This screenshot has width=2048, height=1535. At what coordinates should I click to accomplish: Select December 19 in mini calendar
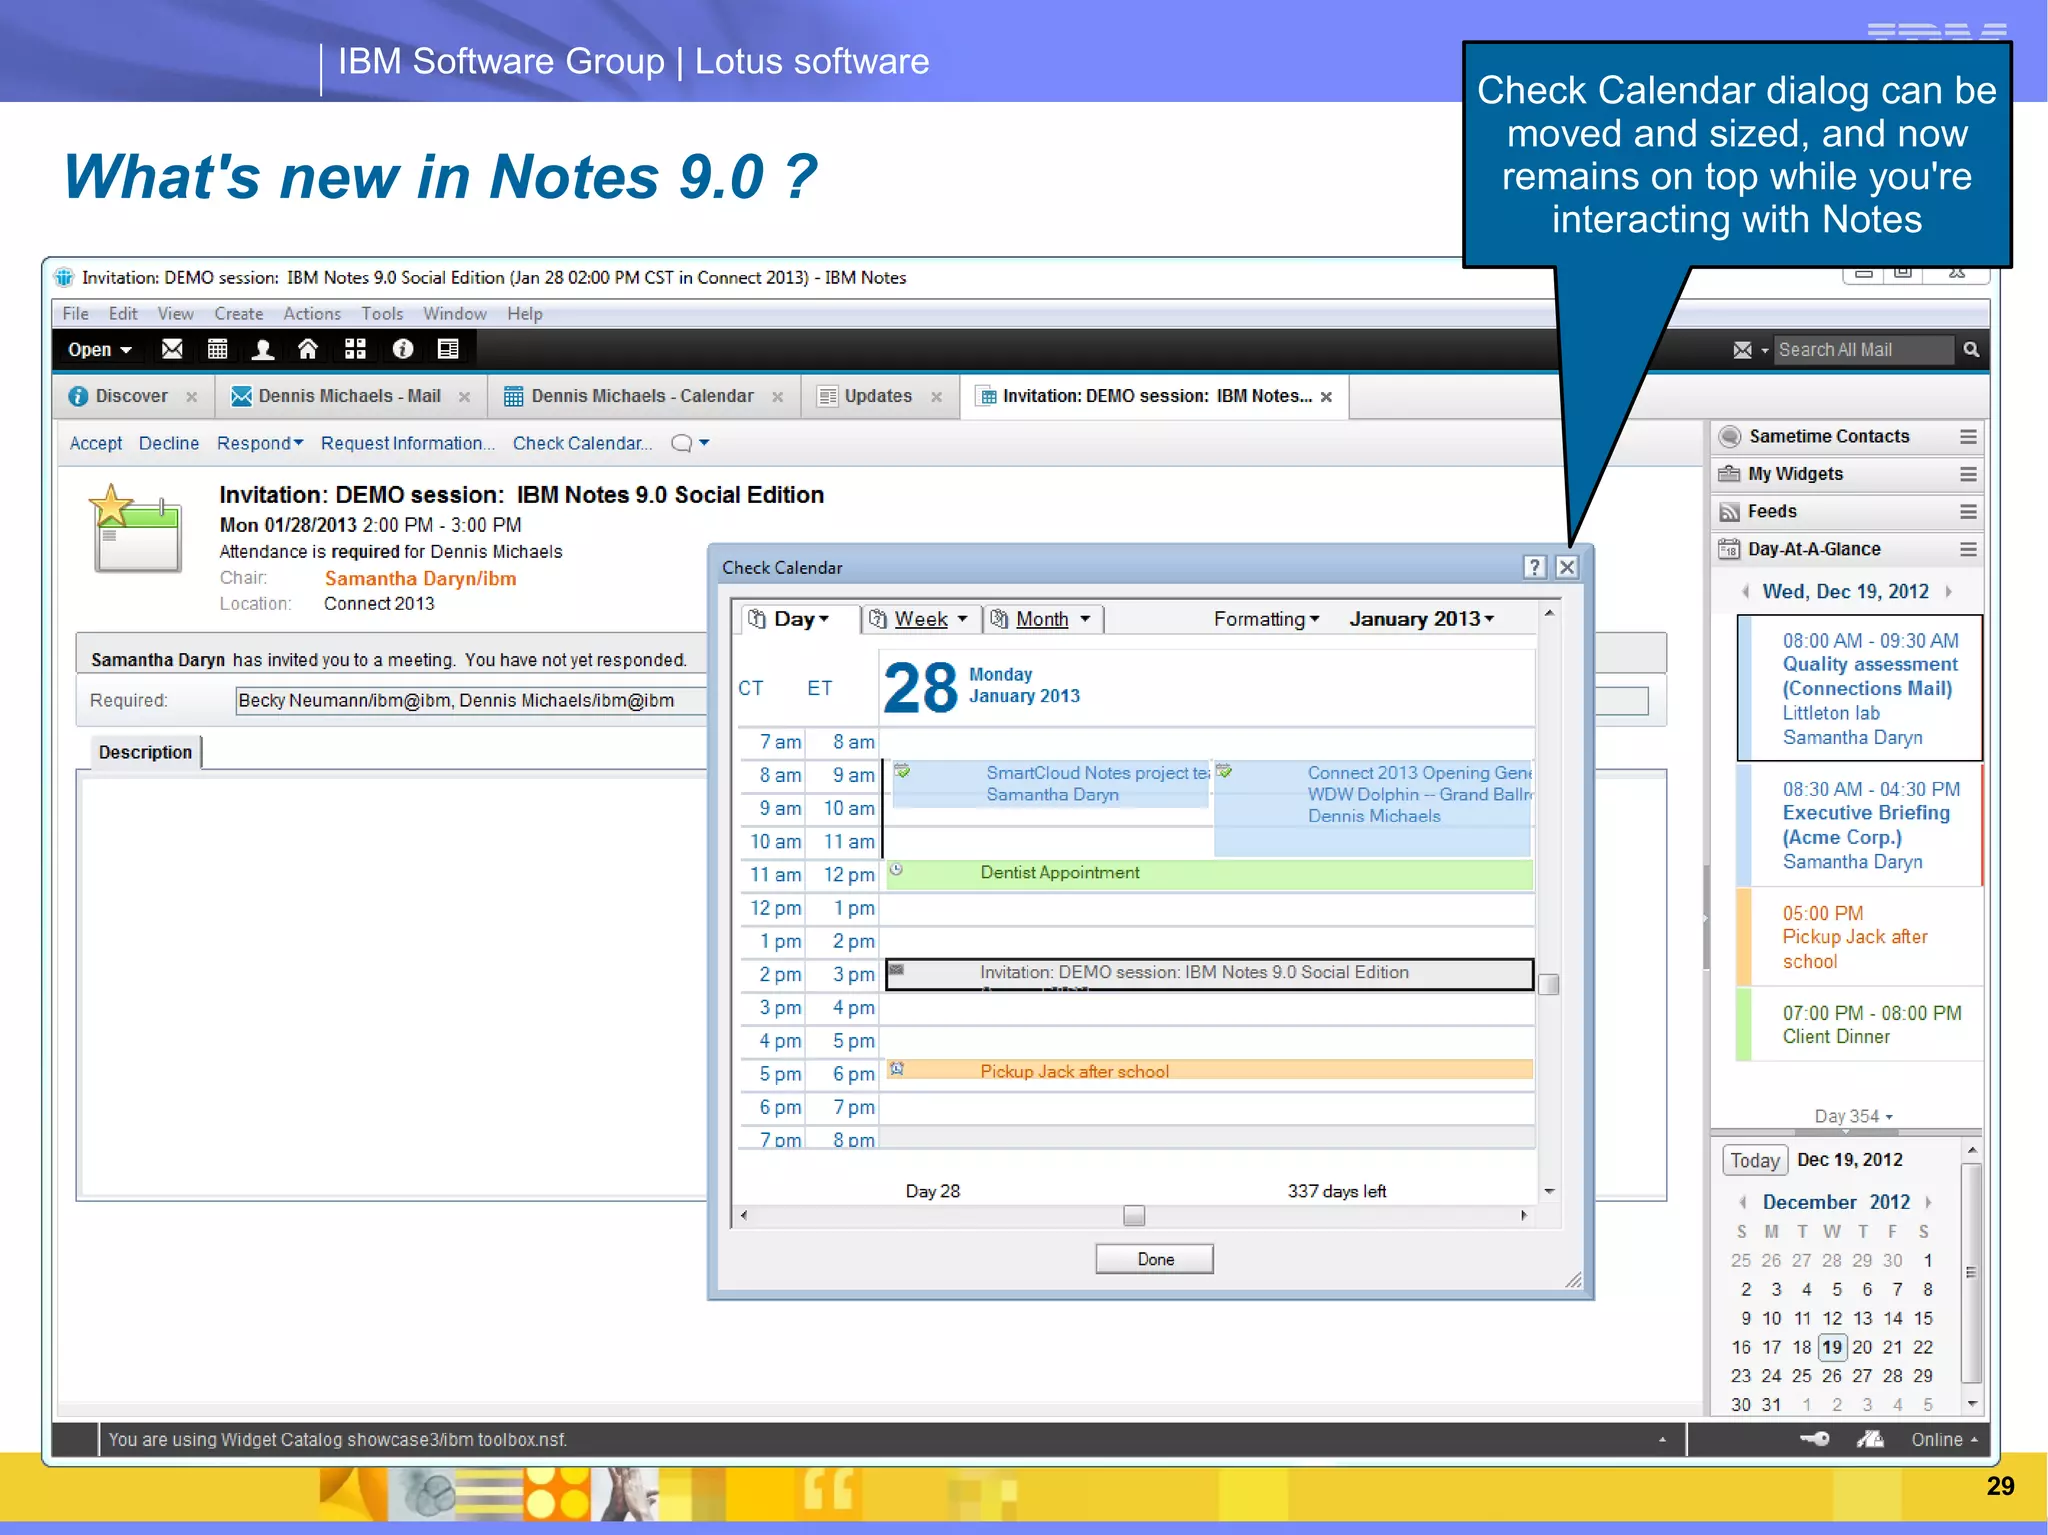pos(1832,1347)
